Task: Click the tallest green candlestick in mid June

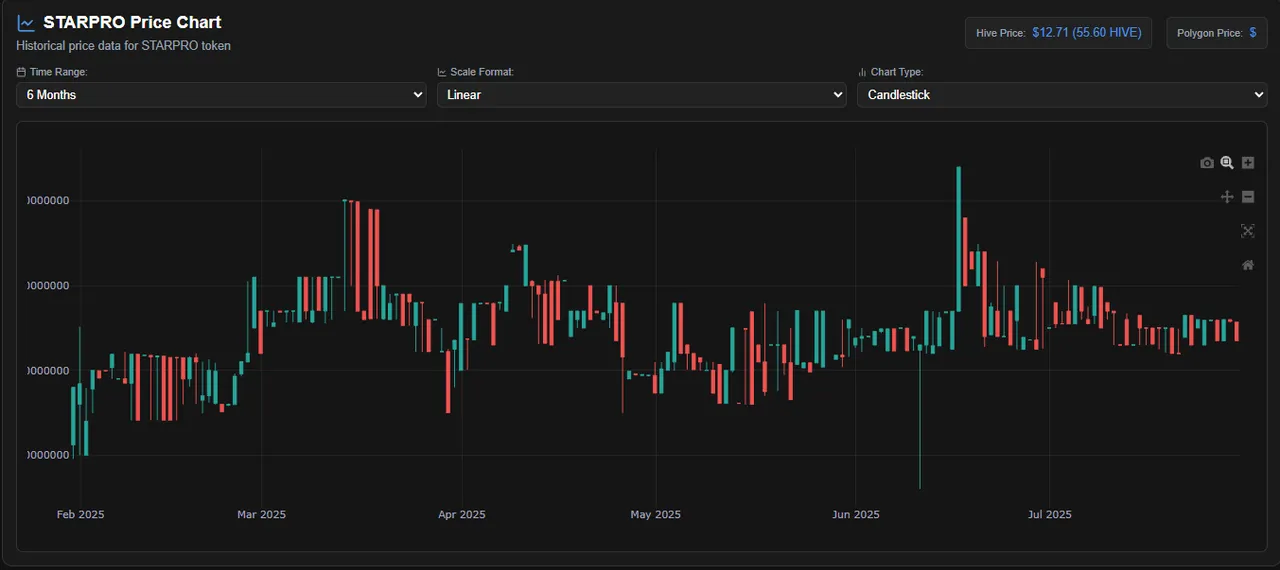Action: tap(958, 238)
